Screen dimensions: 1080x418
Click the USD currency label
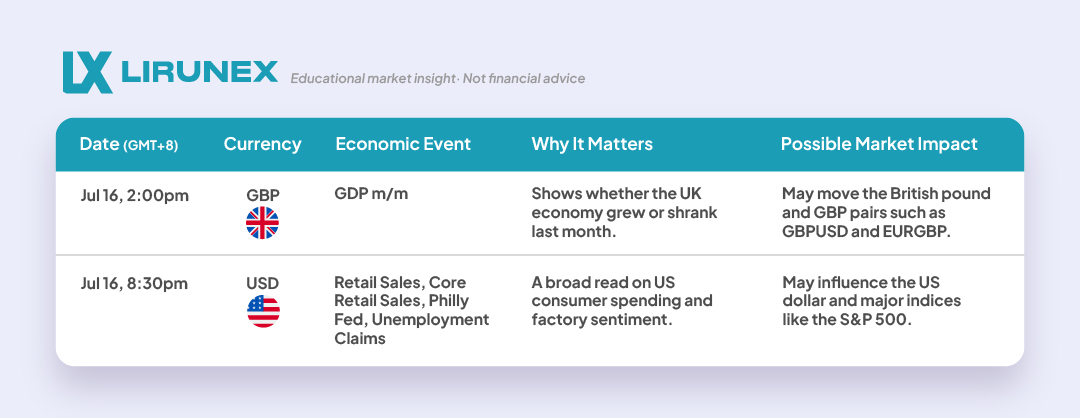coord(262,283)
